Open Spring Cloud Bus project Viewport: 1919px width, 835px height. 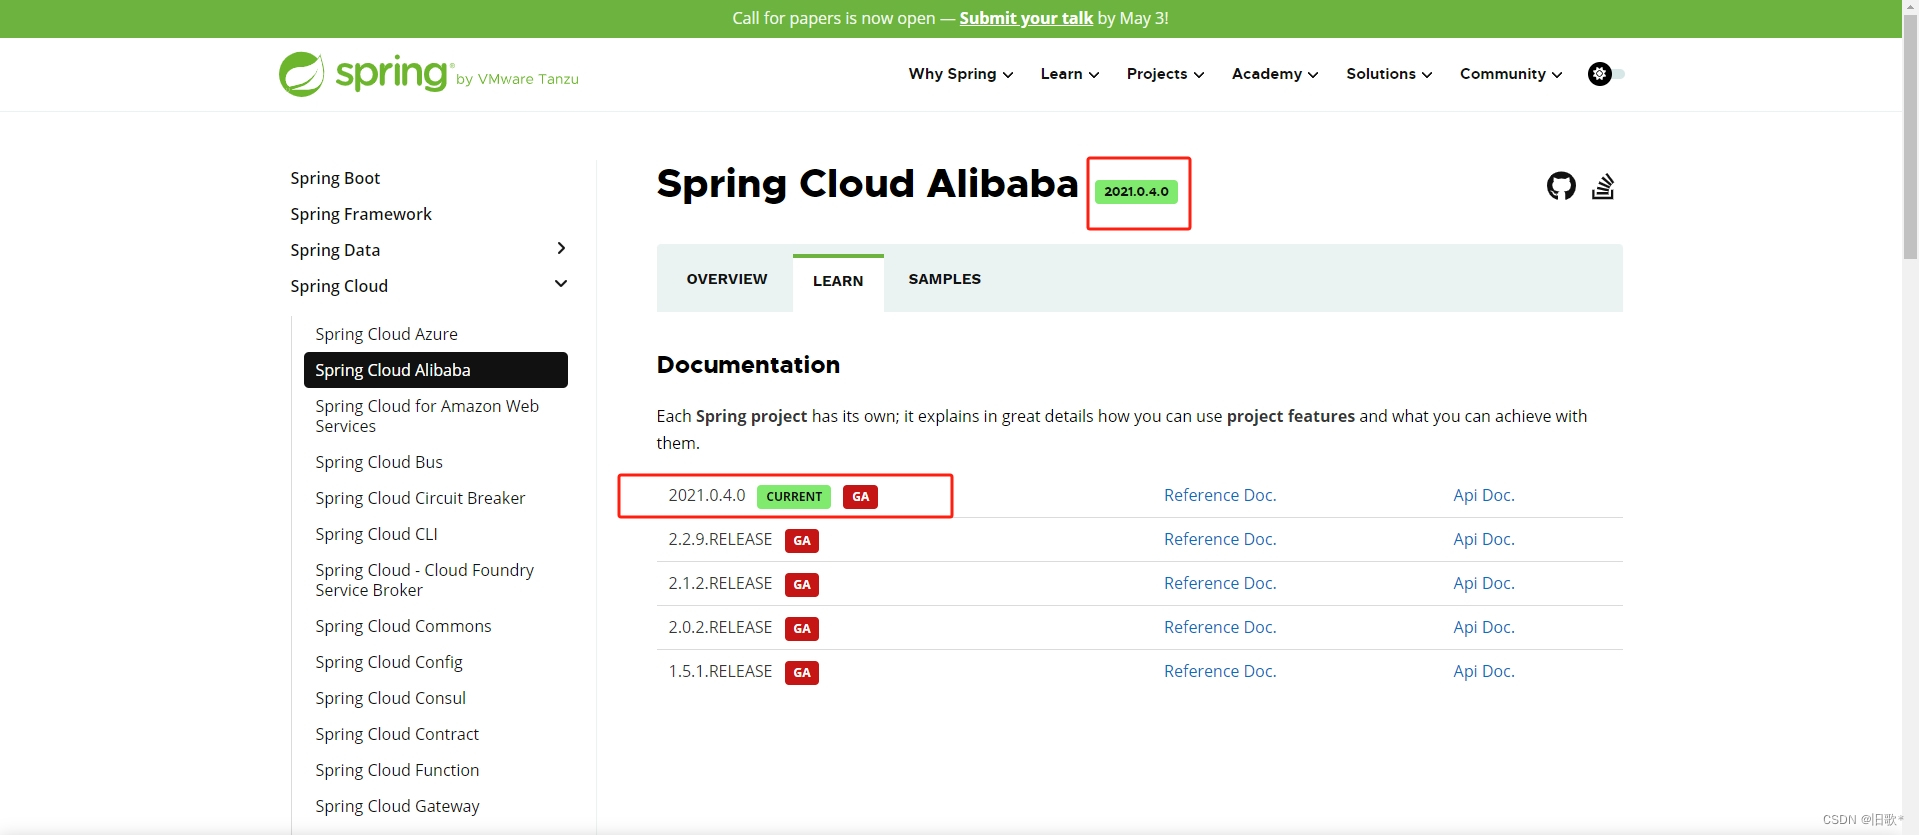coord(379,462)
